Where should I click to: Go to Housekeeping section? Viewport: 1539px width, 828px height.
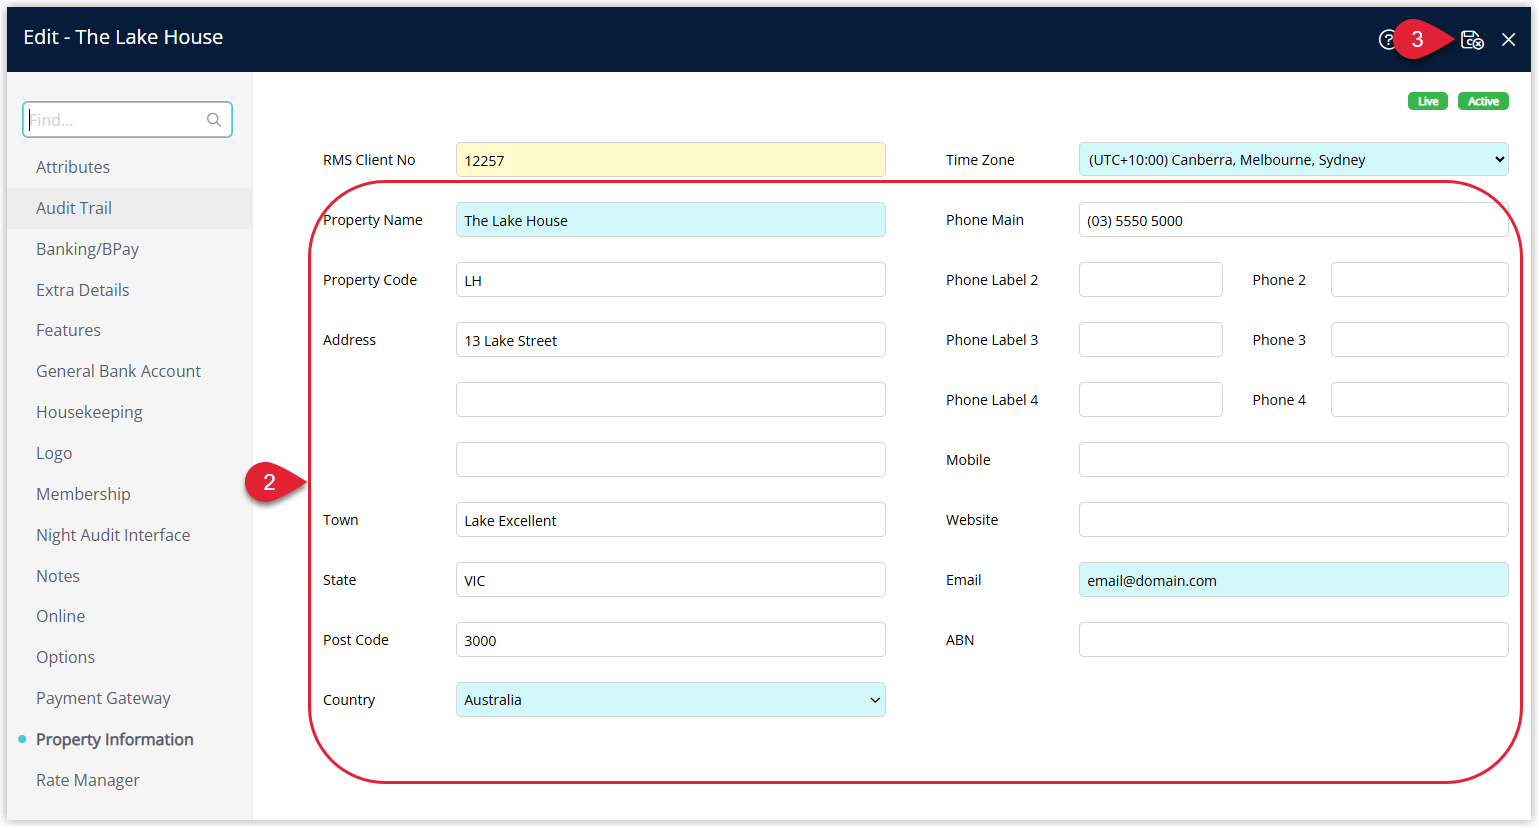coord(89,412)
